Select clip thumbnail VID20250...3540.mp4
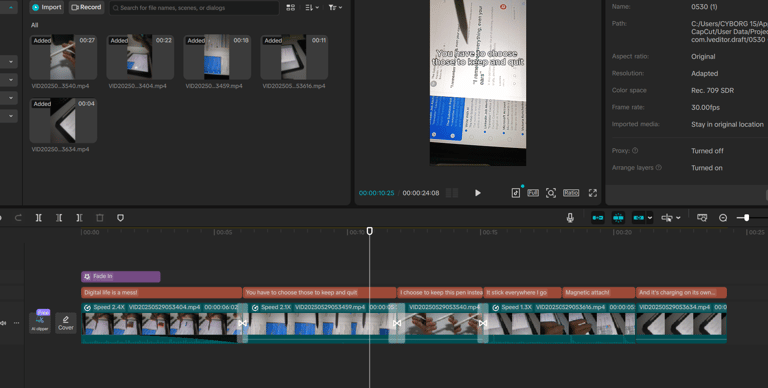The image size is (768, 388). click(x=63, y=57)
